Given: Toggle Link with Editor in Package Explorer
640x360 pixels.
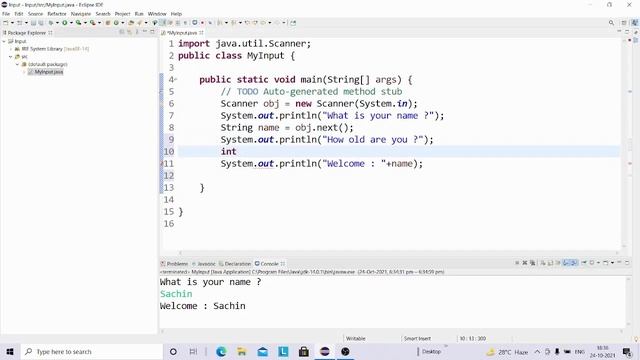Looking at the screenshot, I should pos(129,32).
